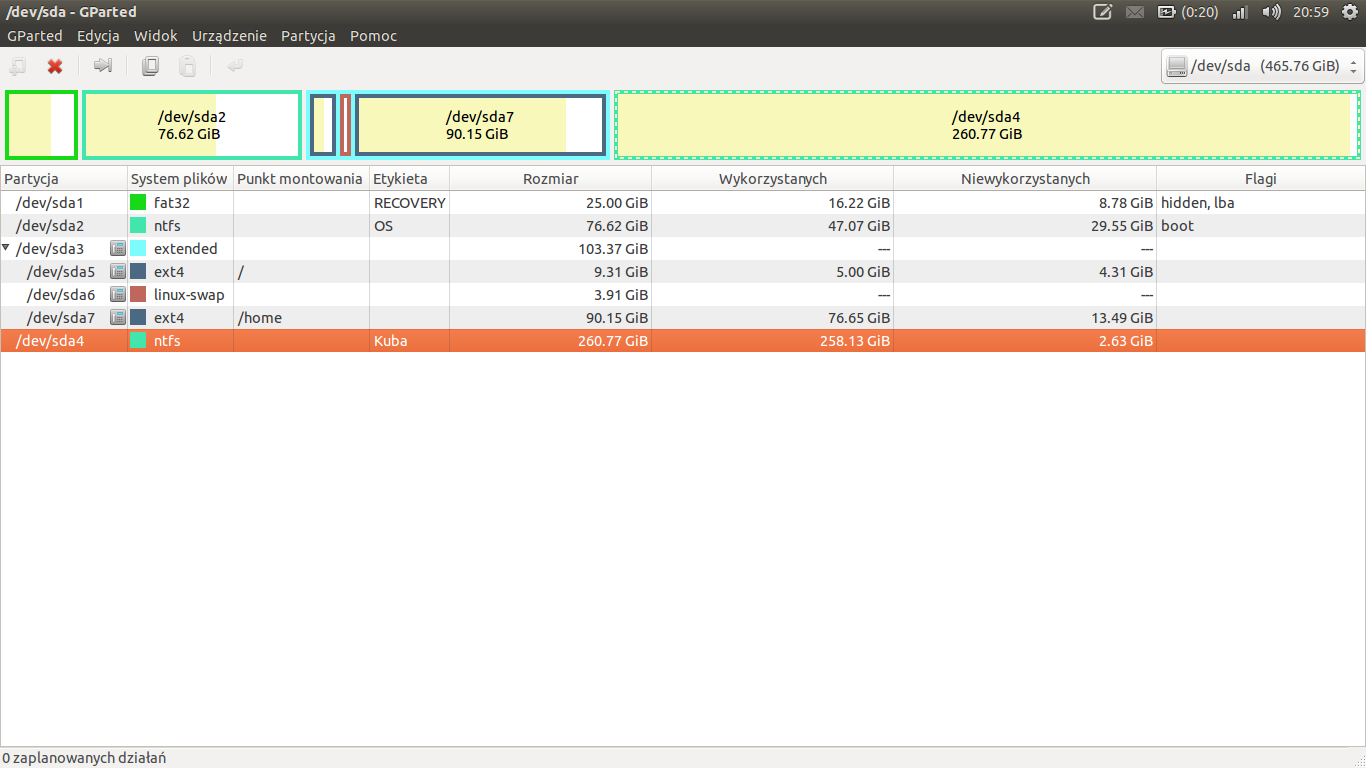Open the clock showing 20:59
This screenshot has height=768, width=1366.
1310,12
